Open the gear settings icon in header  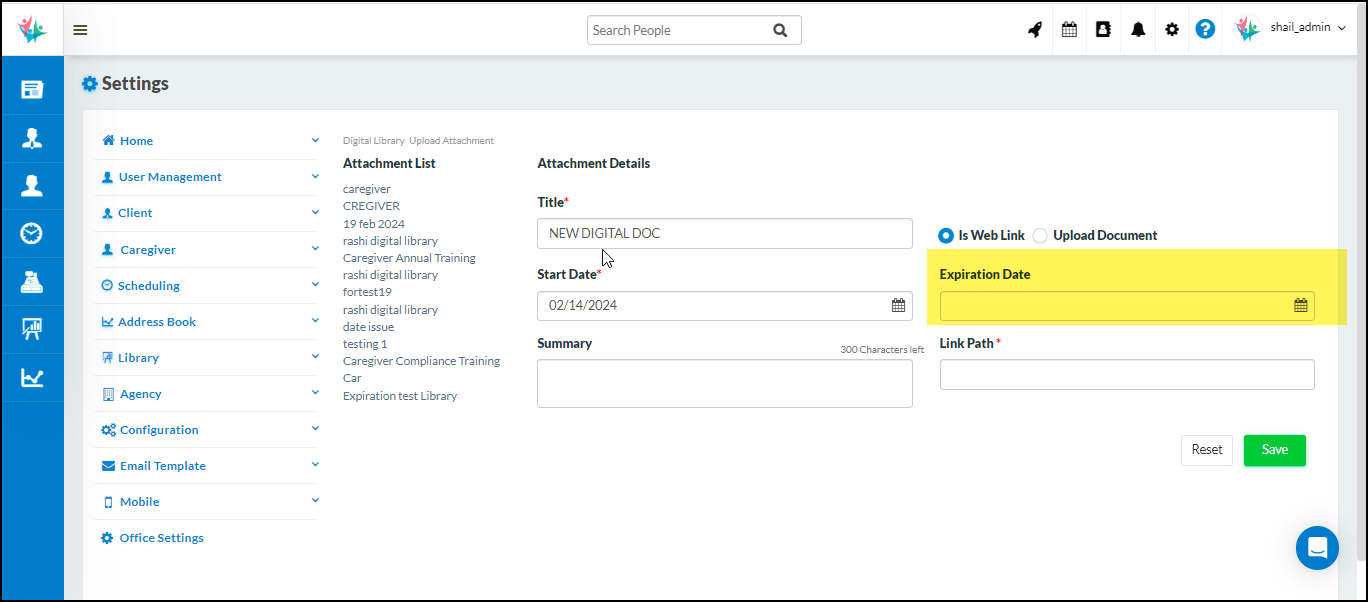pos(1172,30)
